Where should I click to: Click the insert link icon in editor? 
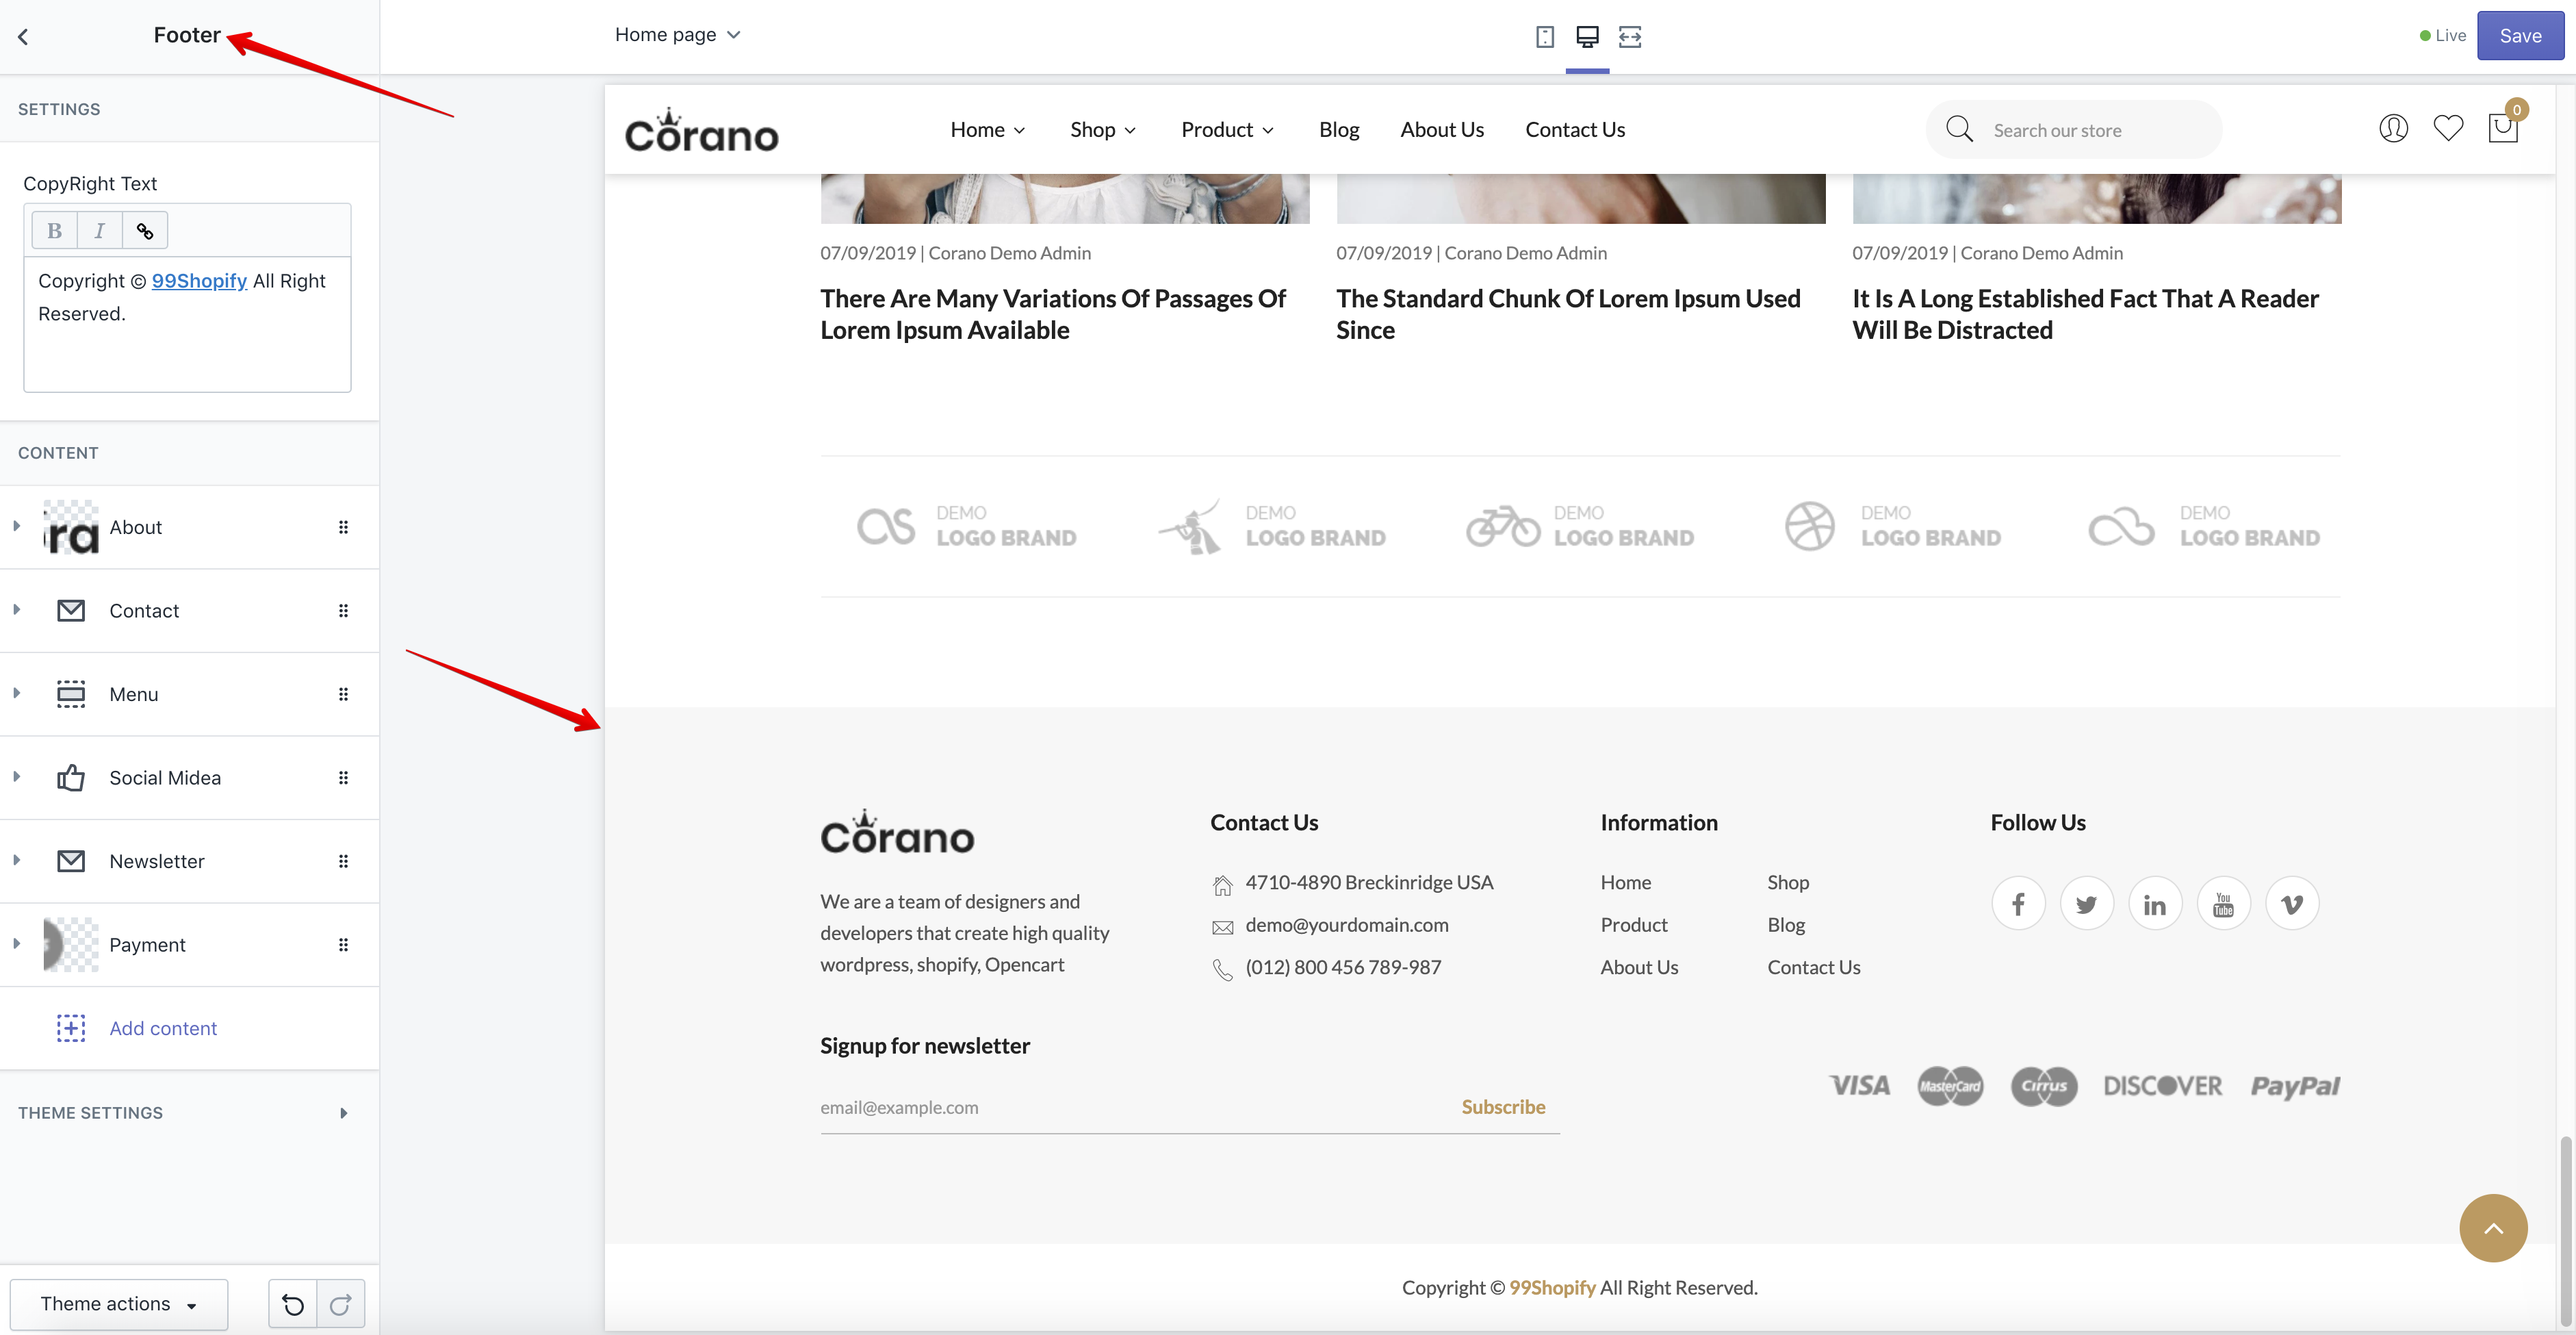point(145,231)
